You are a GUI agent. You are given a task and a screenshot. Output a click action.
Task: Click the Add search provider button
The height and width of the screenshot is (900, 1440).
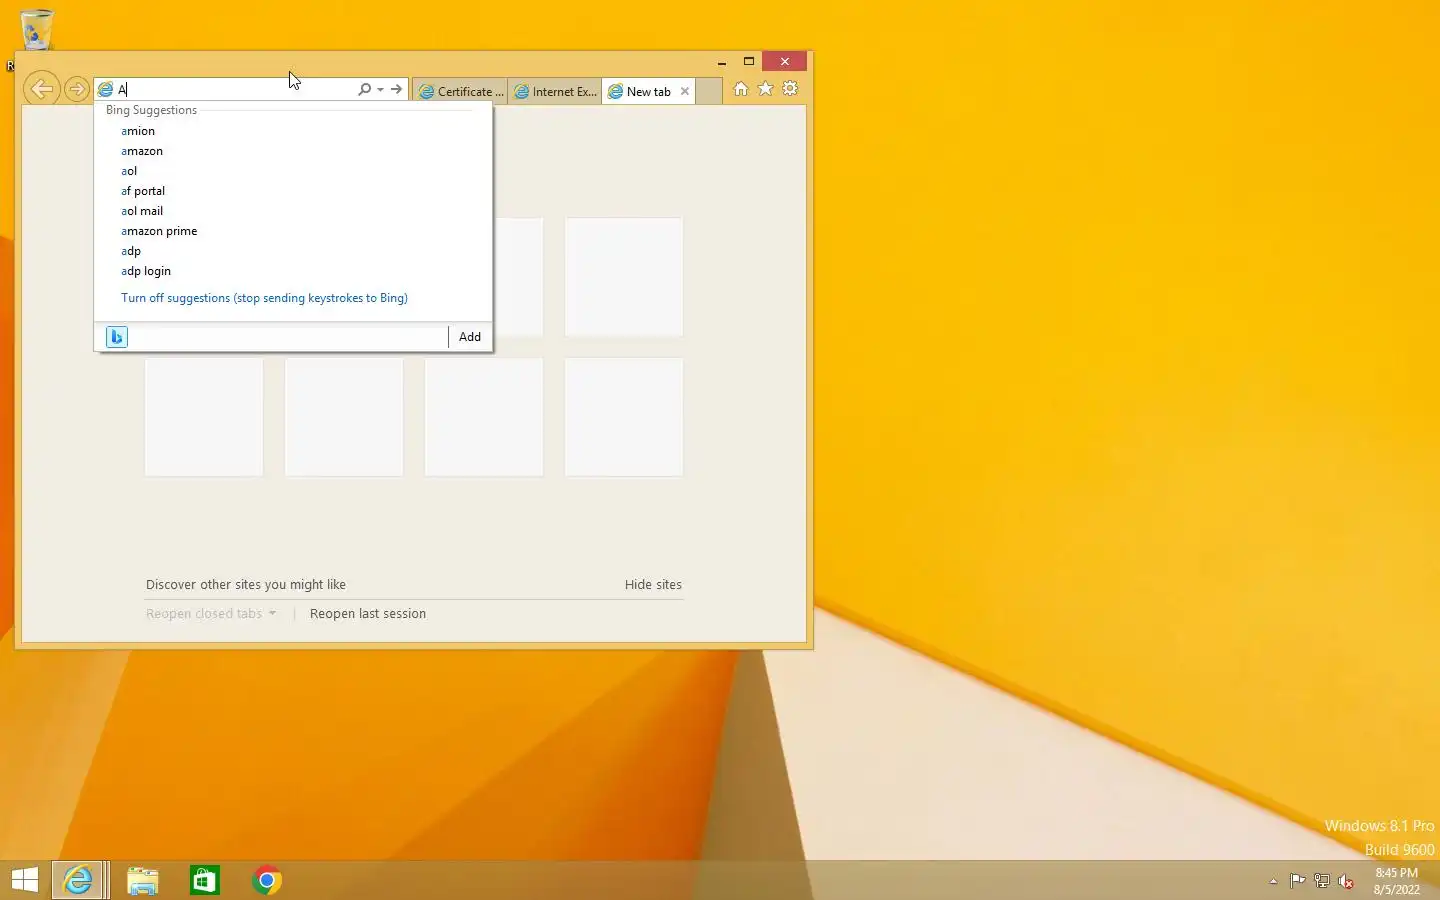470,337
